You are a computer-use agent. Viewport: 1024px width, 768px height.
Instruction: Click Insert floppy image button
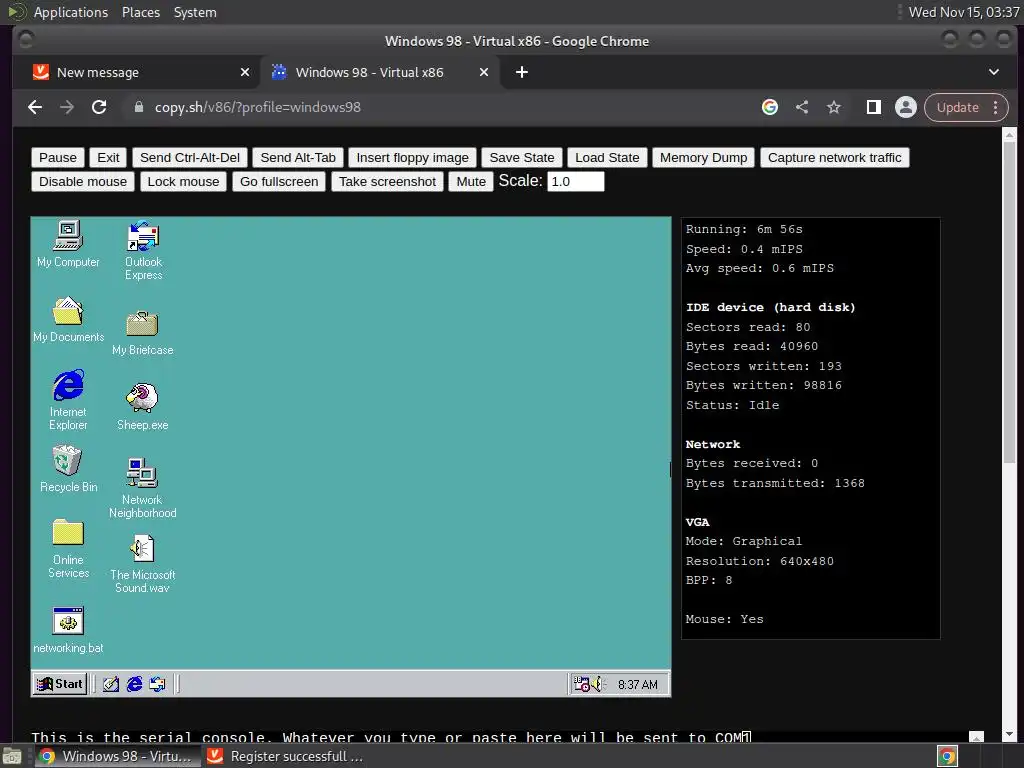(x=412, y=157)
